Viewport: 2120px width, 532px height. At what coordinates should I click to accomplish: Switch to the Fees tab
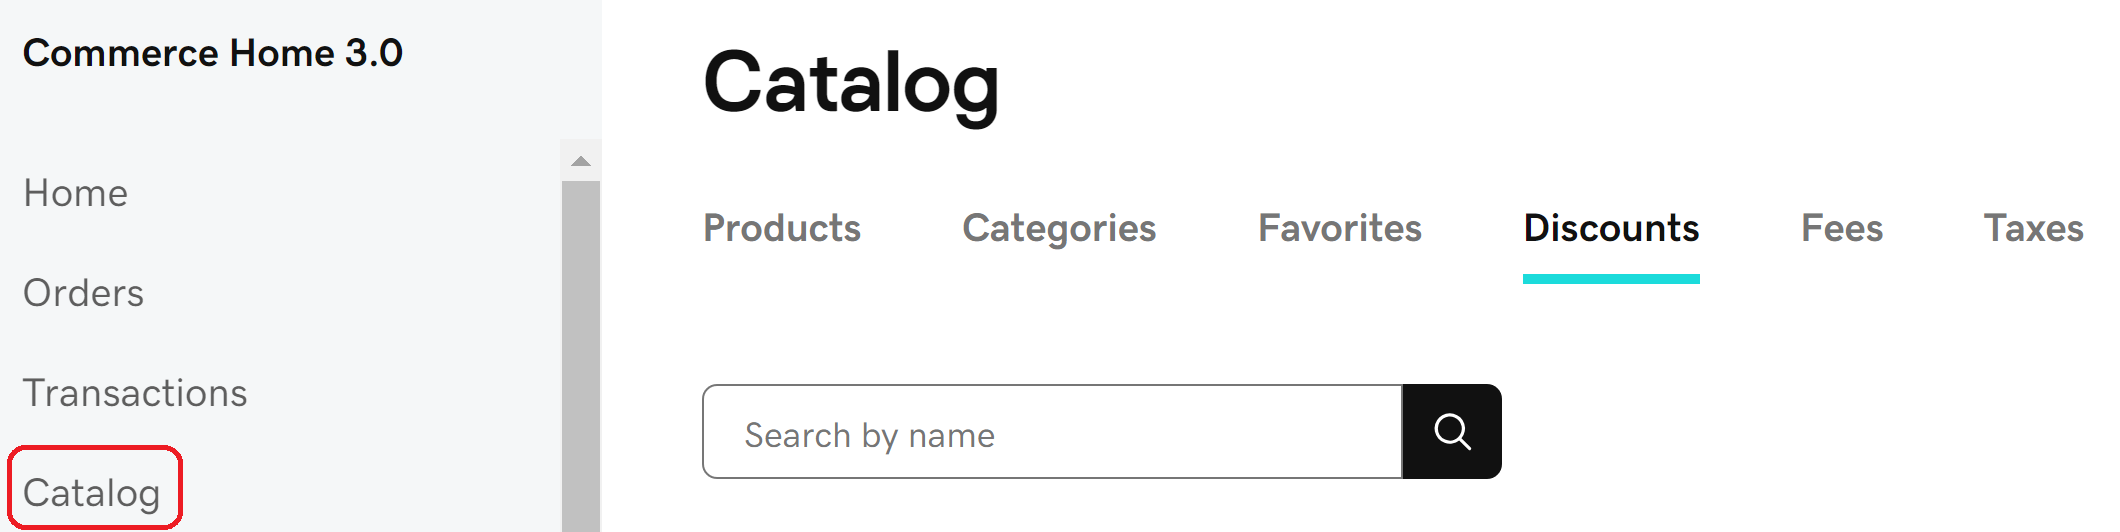click(x=1842, y=229)
